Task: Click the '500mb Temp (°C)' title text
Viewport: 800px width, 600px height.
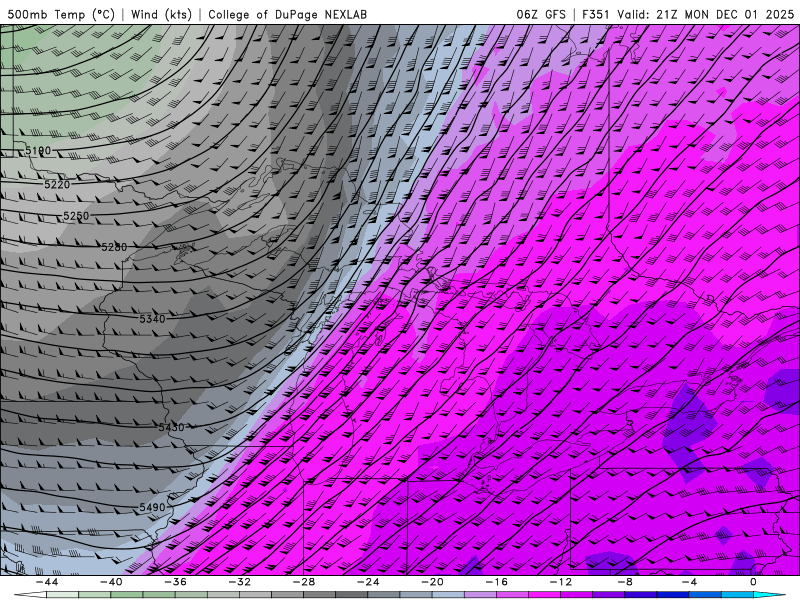Action: pyautogui.click(x=61, y=15)
